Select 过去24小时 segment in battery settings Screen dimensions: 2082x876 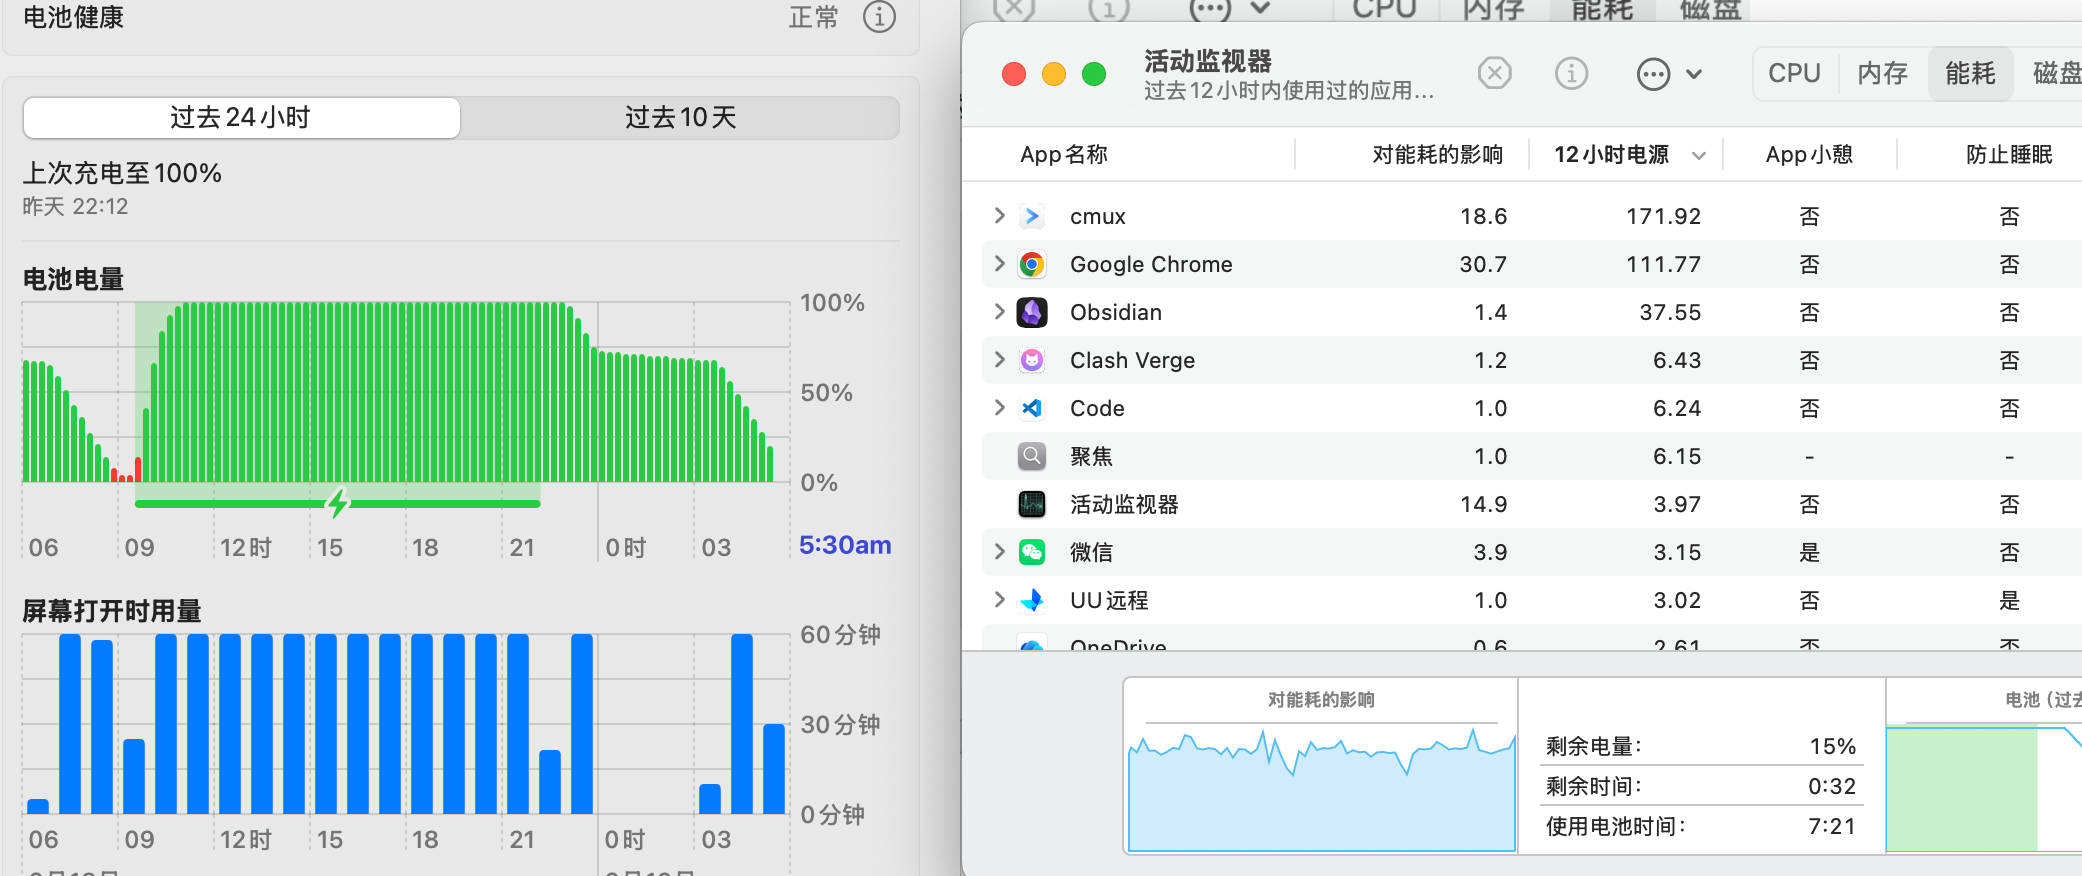click(x=241, y=118)
